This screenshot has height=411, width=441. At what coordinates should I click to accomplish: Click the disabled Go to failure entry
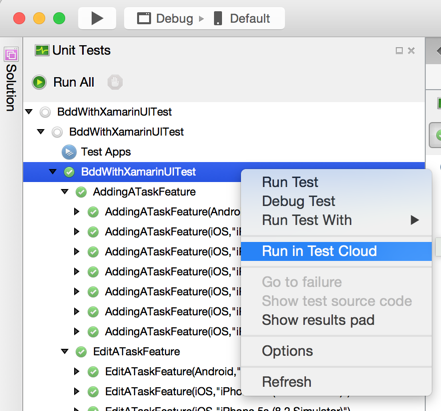click(x=336, y=282)
